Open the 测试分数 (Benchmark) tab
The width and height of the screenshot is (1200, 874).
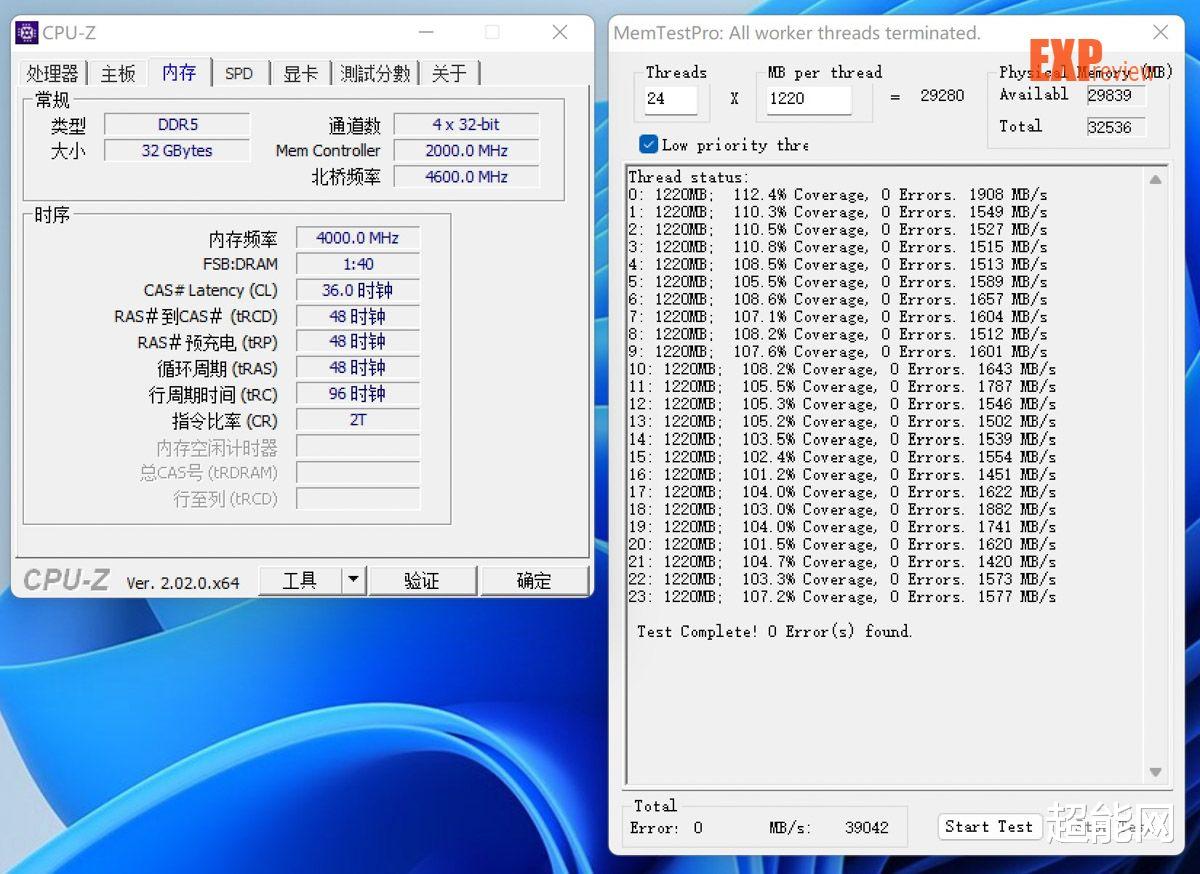pos(375,72)
